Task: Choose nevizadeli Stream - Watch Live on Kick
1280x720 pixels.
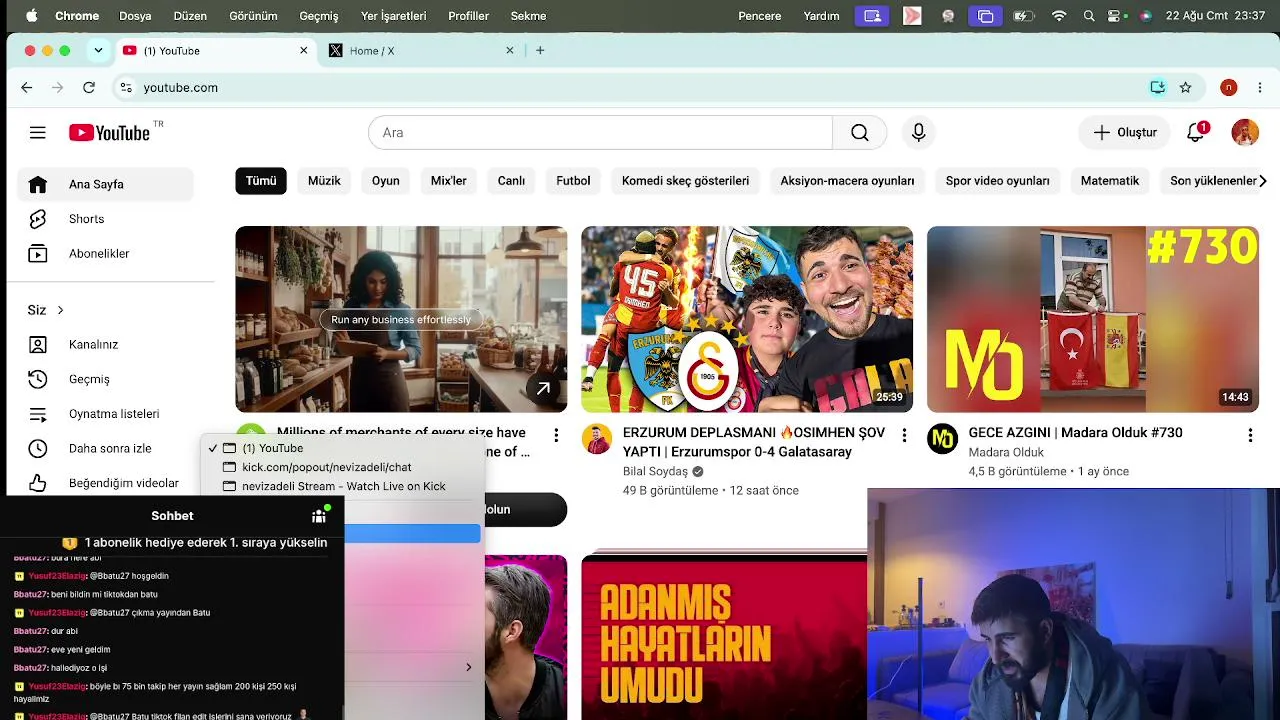Action: pyautogui.click(x=343, y=486)
